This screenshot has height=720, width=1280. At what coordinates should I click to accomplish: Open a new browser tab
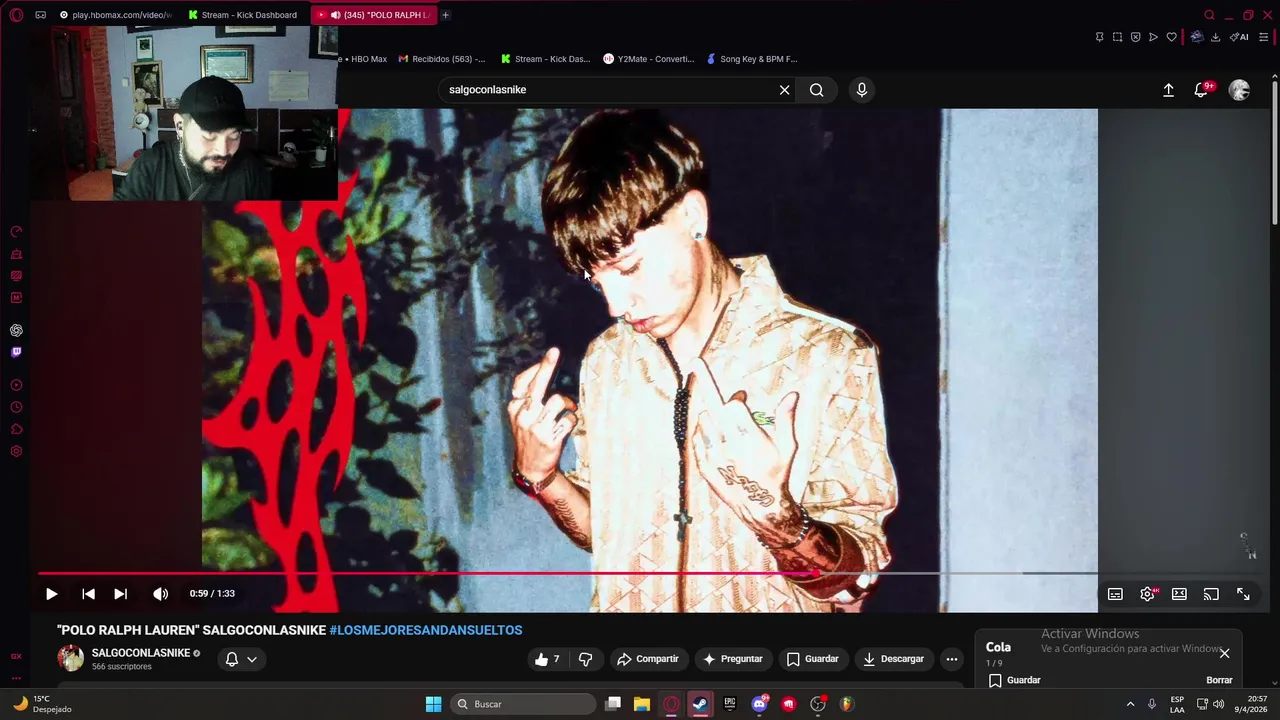[445, 15]
